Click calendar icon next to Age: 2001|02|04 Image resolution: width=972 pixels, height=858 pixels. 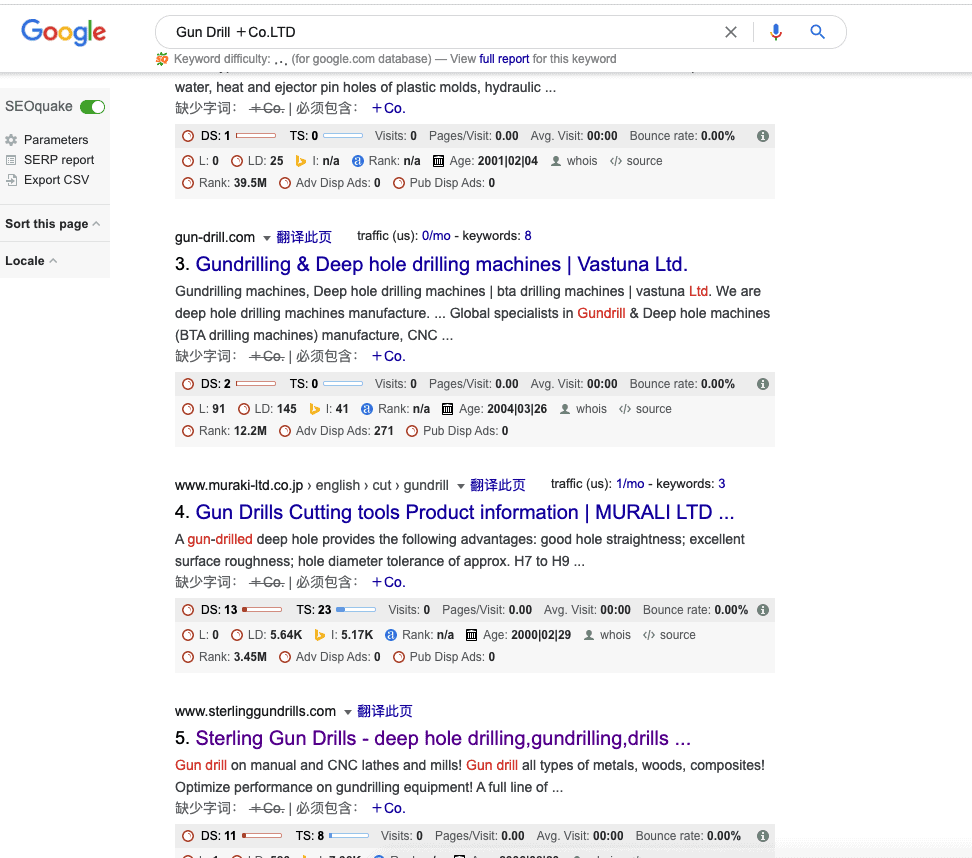click(x=438, y=161)
